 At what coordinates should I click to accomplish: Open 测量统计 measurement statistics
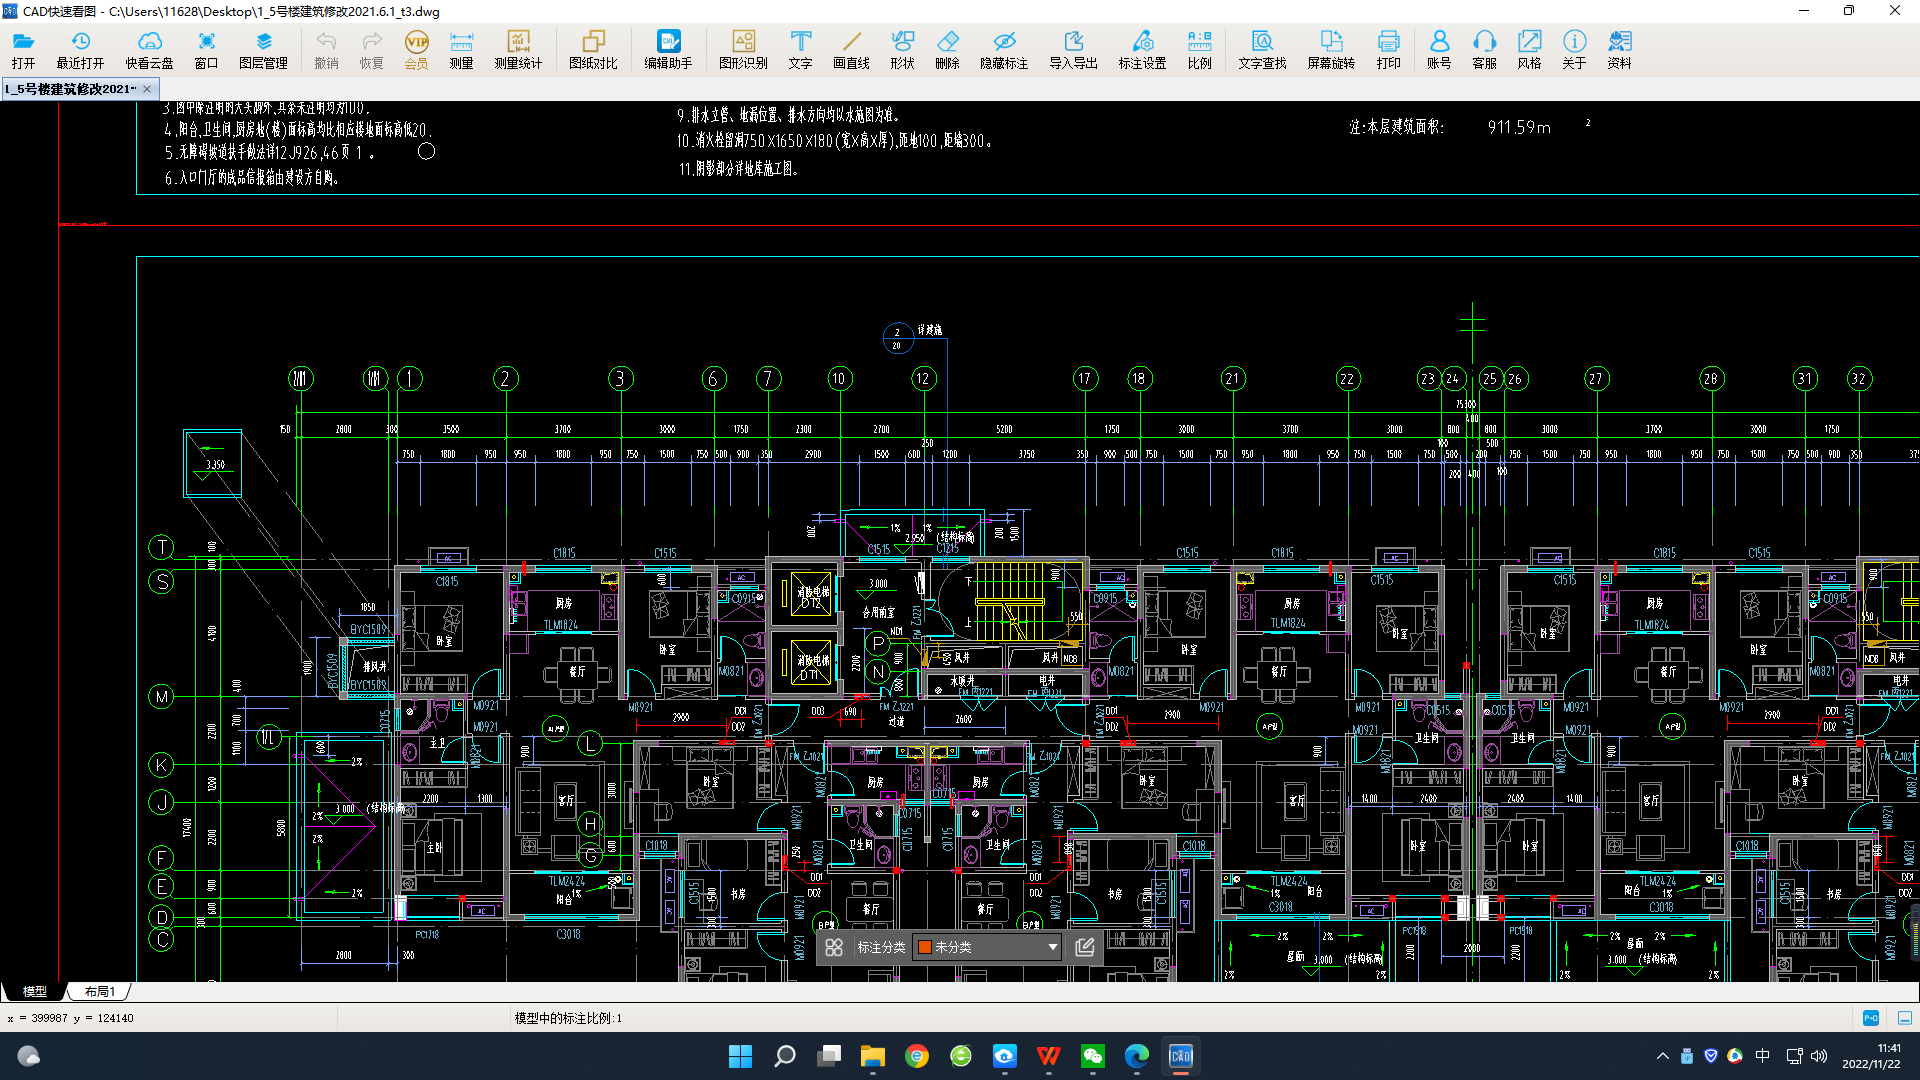point(518,49)
